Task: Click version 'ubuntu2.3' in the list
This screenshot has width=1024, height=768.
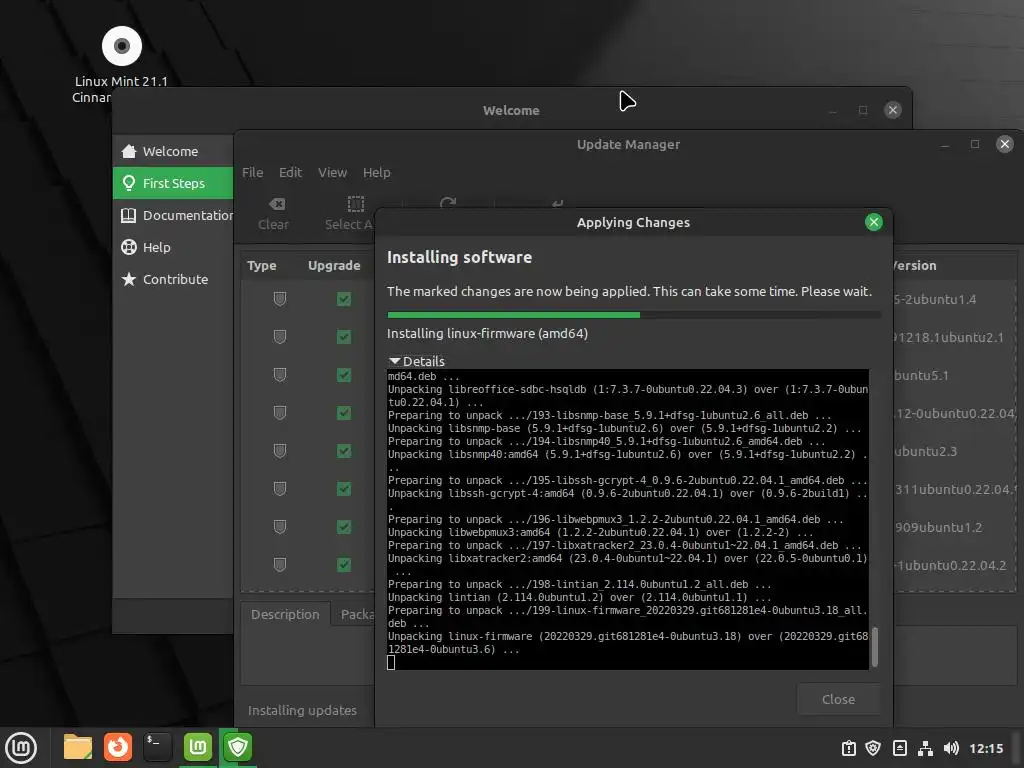Action: coord(925,451)
